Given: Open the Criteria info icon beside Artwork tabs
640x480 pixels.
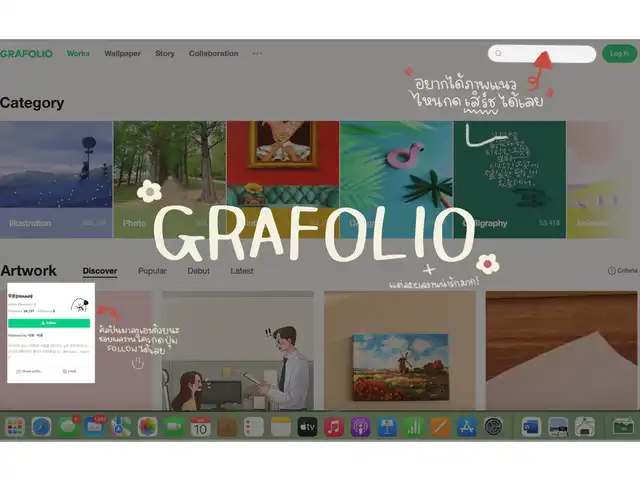Looking at the screenshot, I should pos(611,271).
